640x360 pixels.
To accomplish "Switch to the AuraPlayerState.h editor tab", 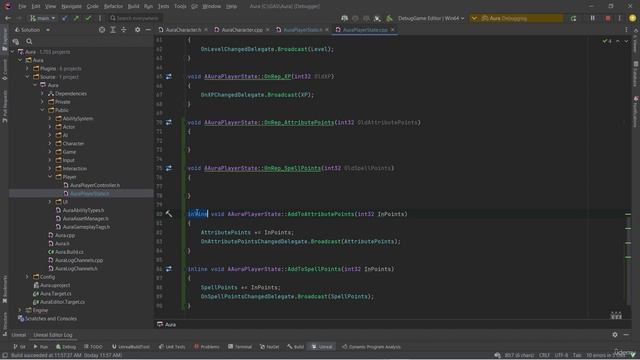I will coord(302,30).
